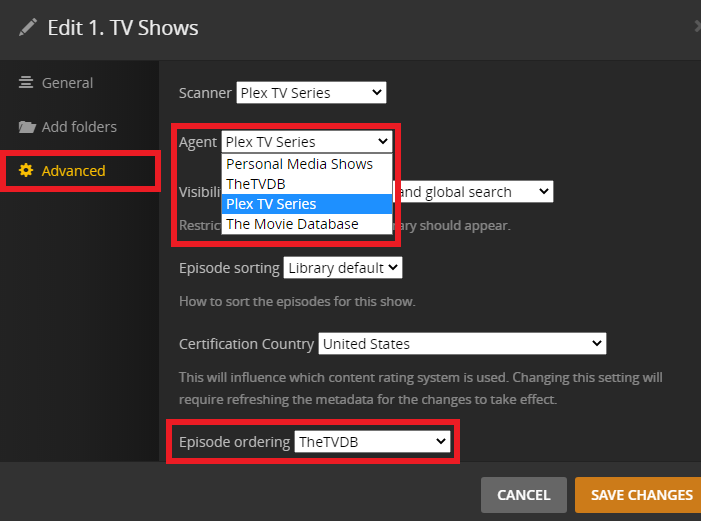701x521 pixels.
Task: Click 'How to sort the episodes' help text
Action: [297, 301]
